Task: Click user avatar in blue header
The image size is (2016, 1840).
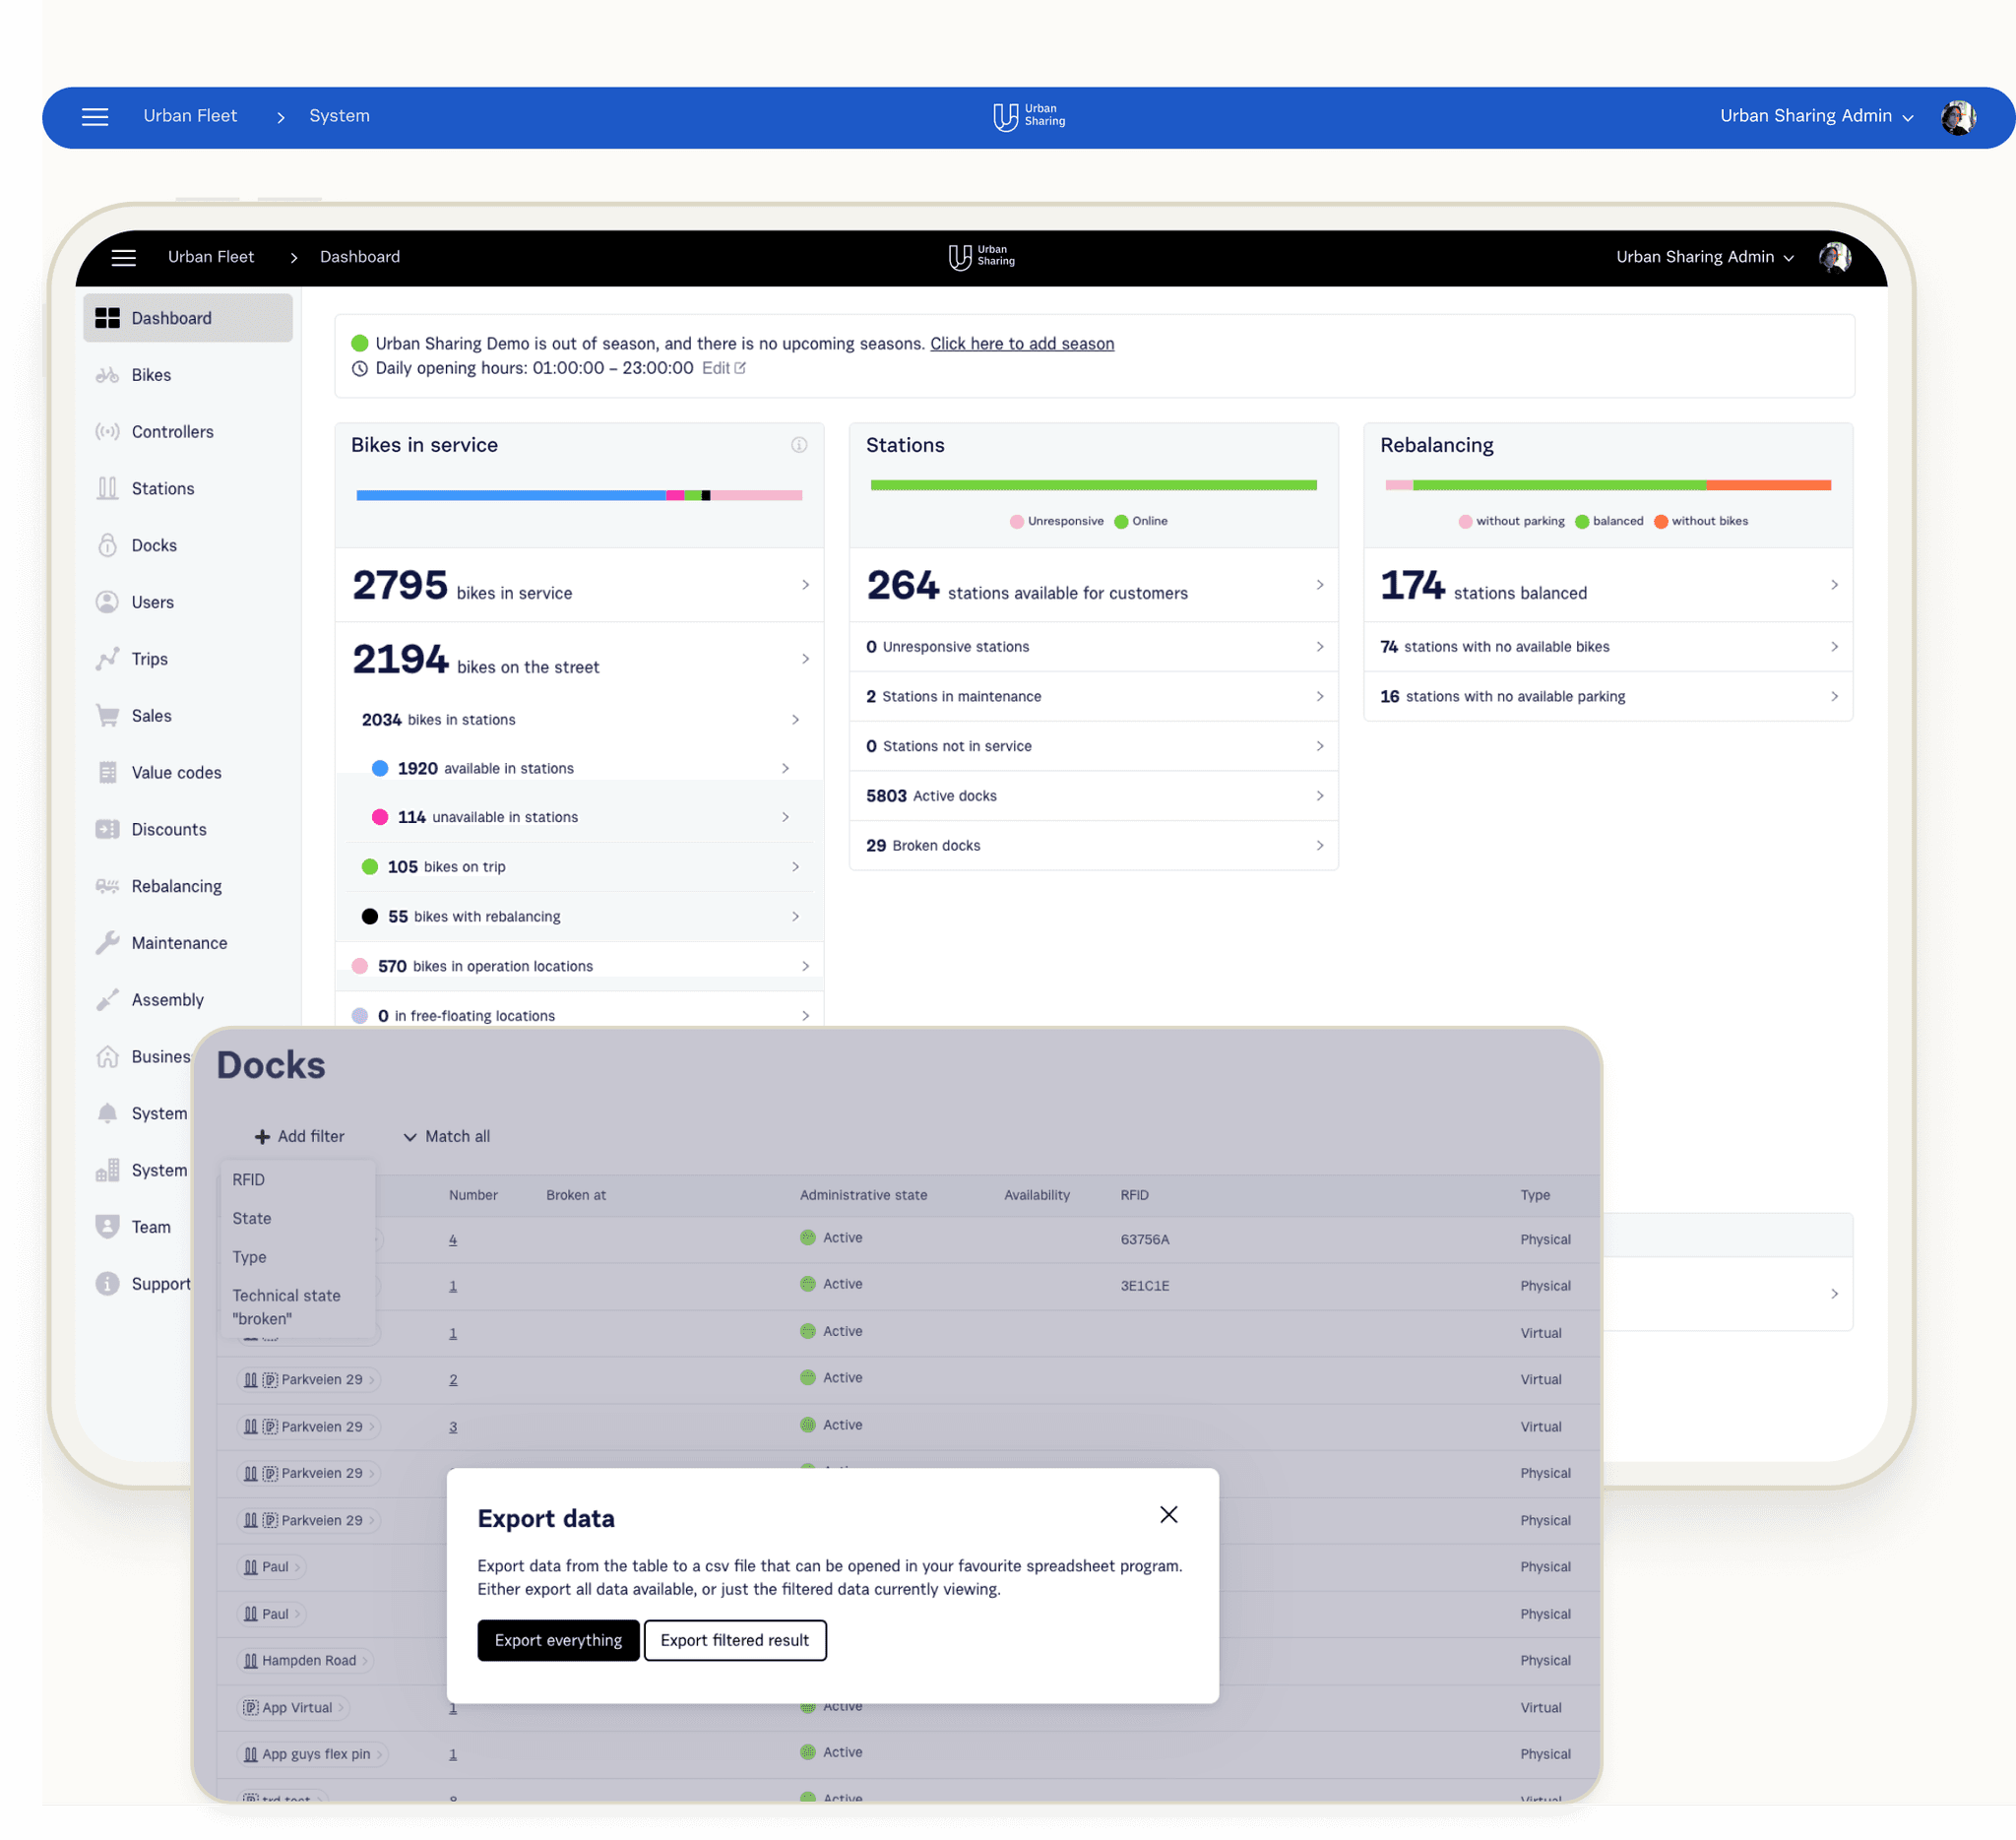Action: [x=1957, y=117]
